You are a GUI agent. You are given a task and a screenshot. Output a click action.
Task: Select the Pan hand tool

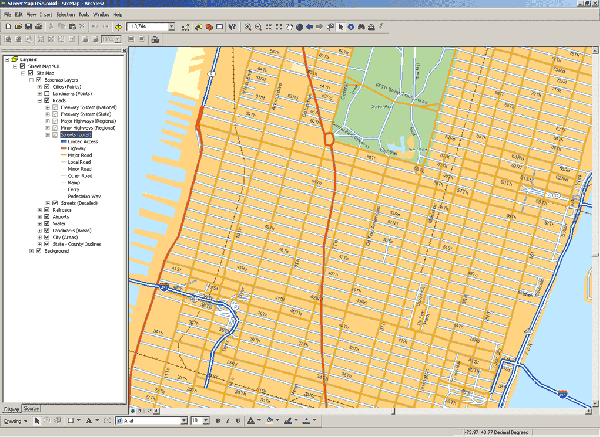point(289,27)
